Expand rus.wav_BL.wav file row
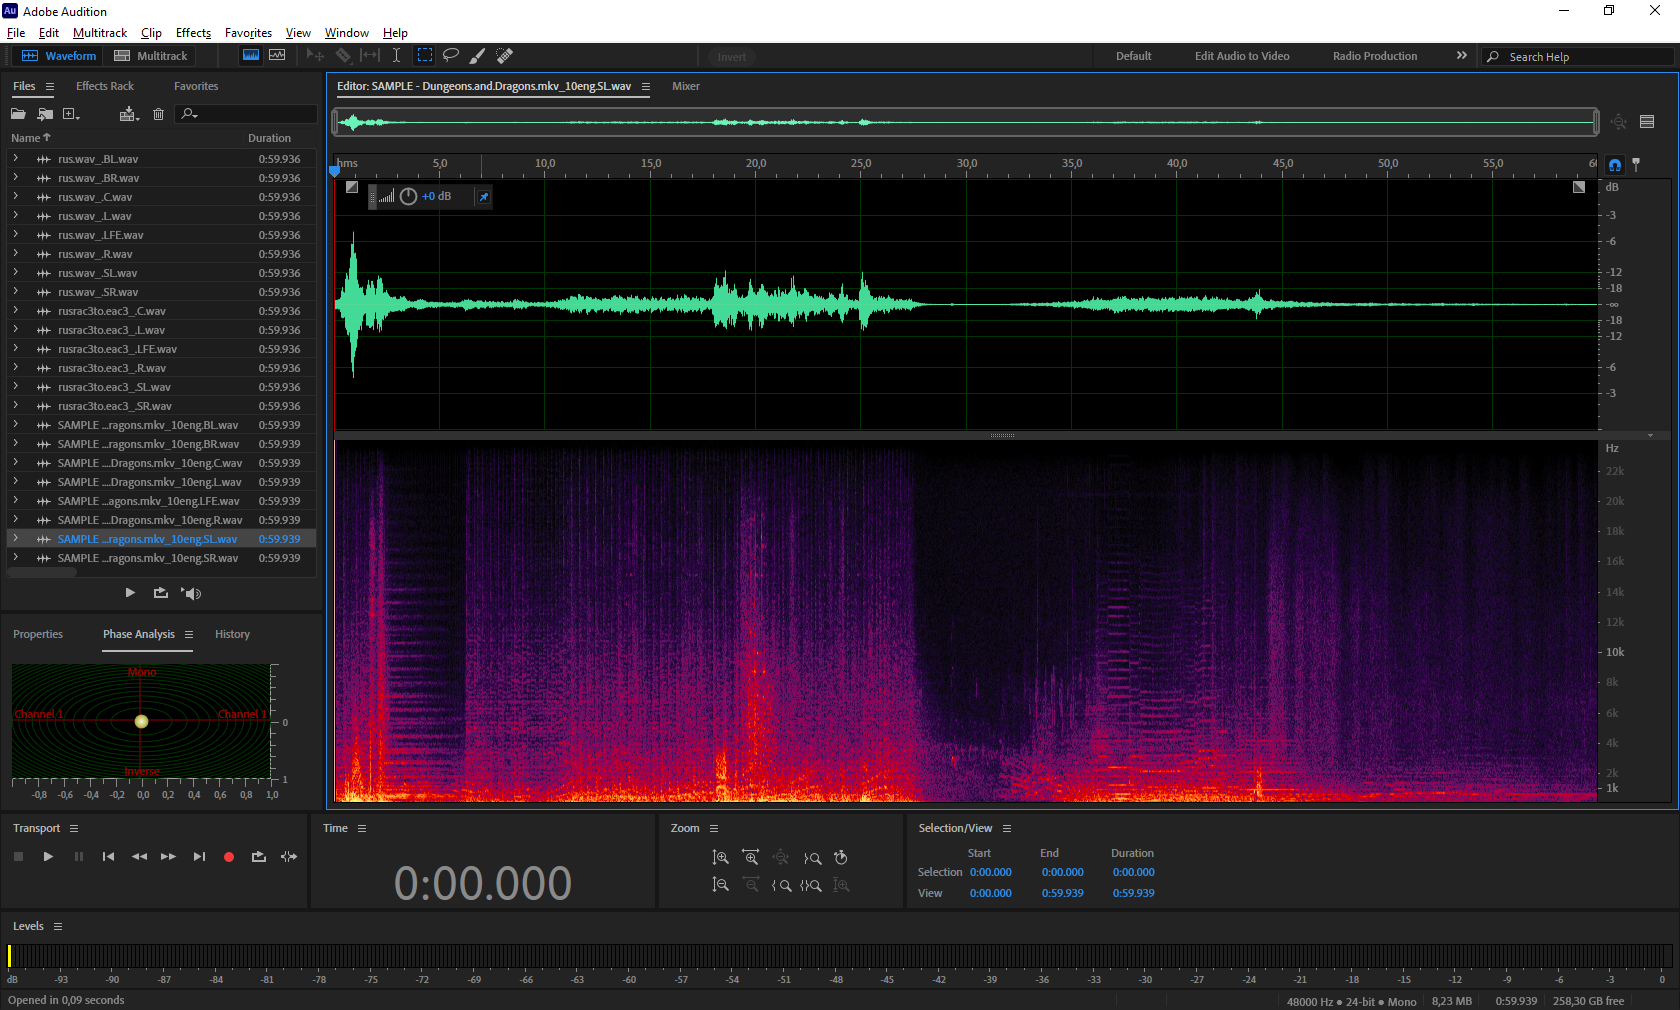 (x=16, y=159)
